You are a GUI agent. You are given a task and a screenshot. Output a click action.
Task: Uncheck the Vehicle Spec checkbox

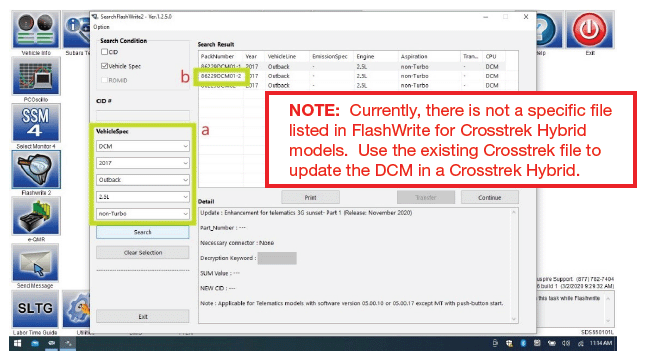pos(104,66)
